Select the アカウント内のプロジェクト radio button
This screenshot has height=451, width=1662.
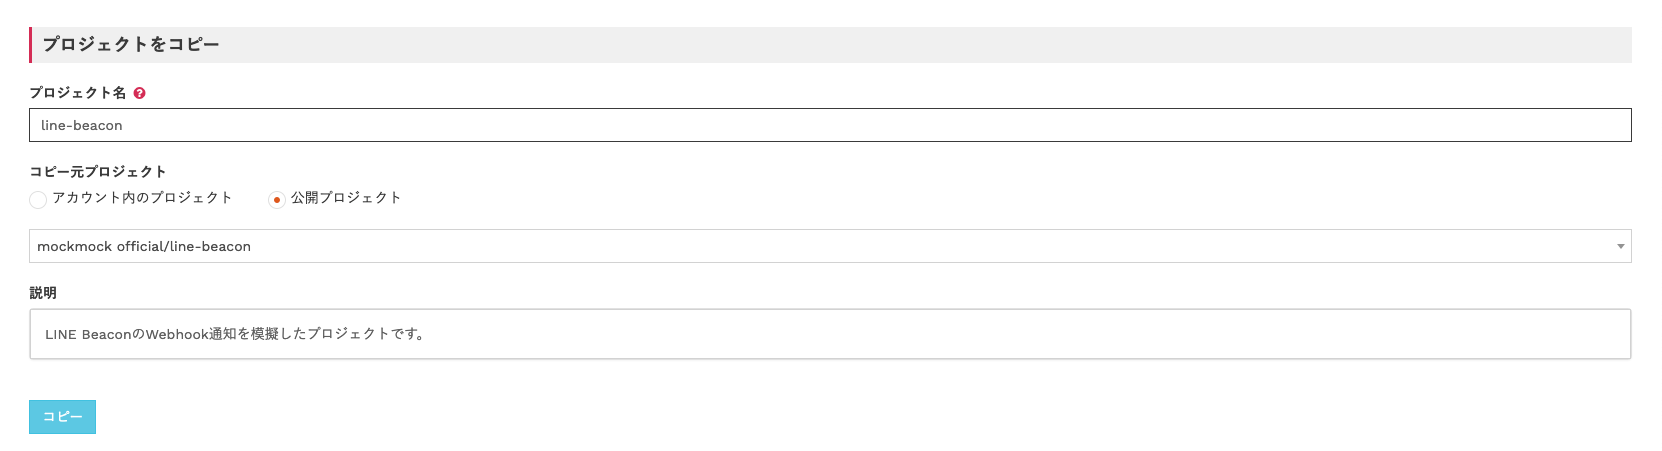38,199
